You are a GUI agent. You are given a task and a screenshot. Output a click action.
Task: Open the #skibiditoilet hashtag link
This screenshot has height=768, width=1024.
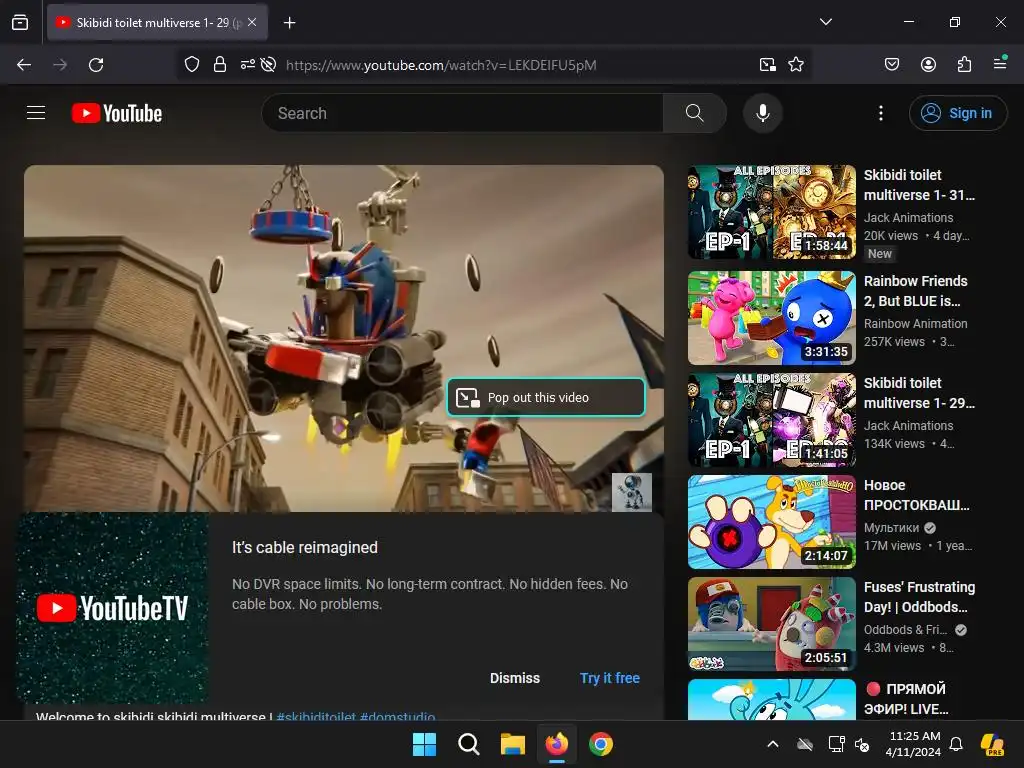[316, 716]
